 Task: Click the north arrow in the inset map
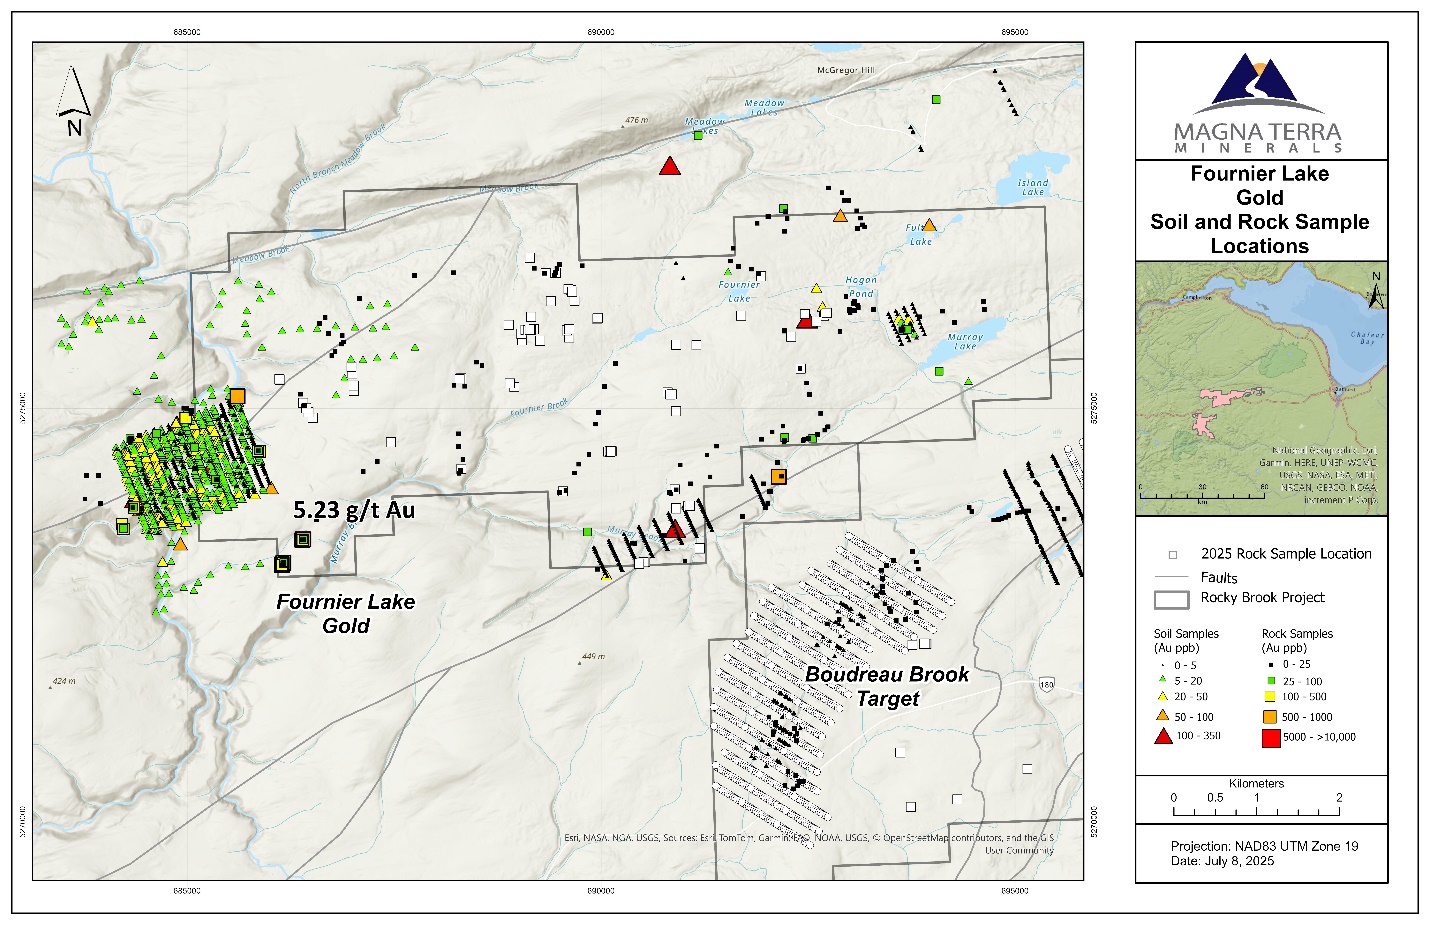[1376, 290]
